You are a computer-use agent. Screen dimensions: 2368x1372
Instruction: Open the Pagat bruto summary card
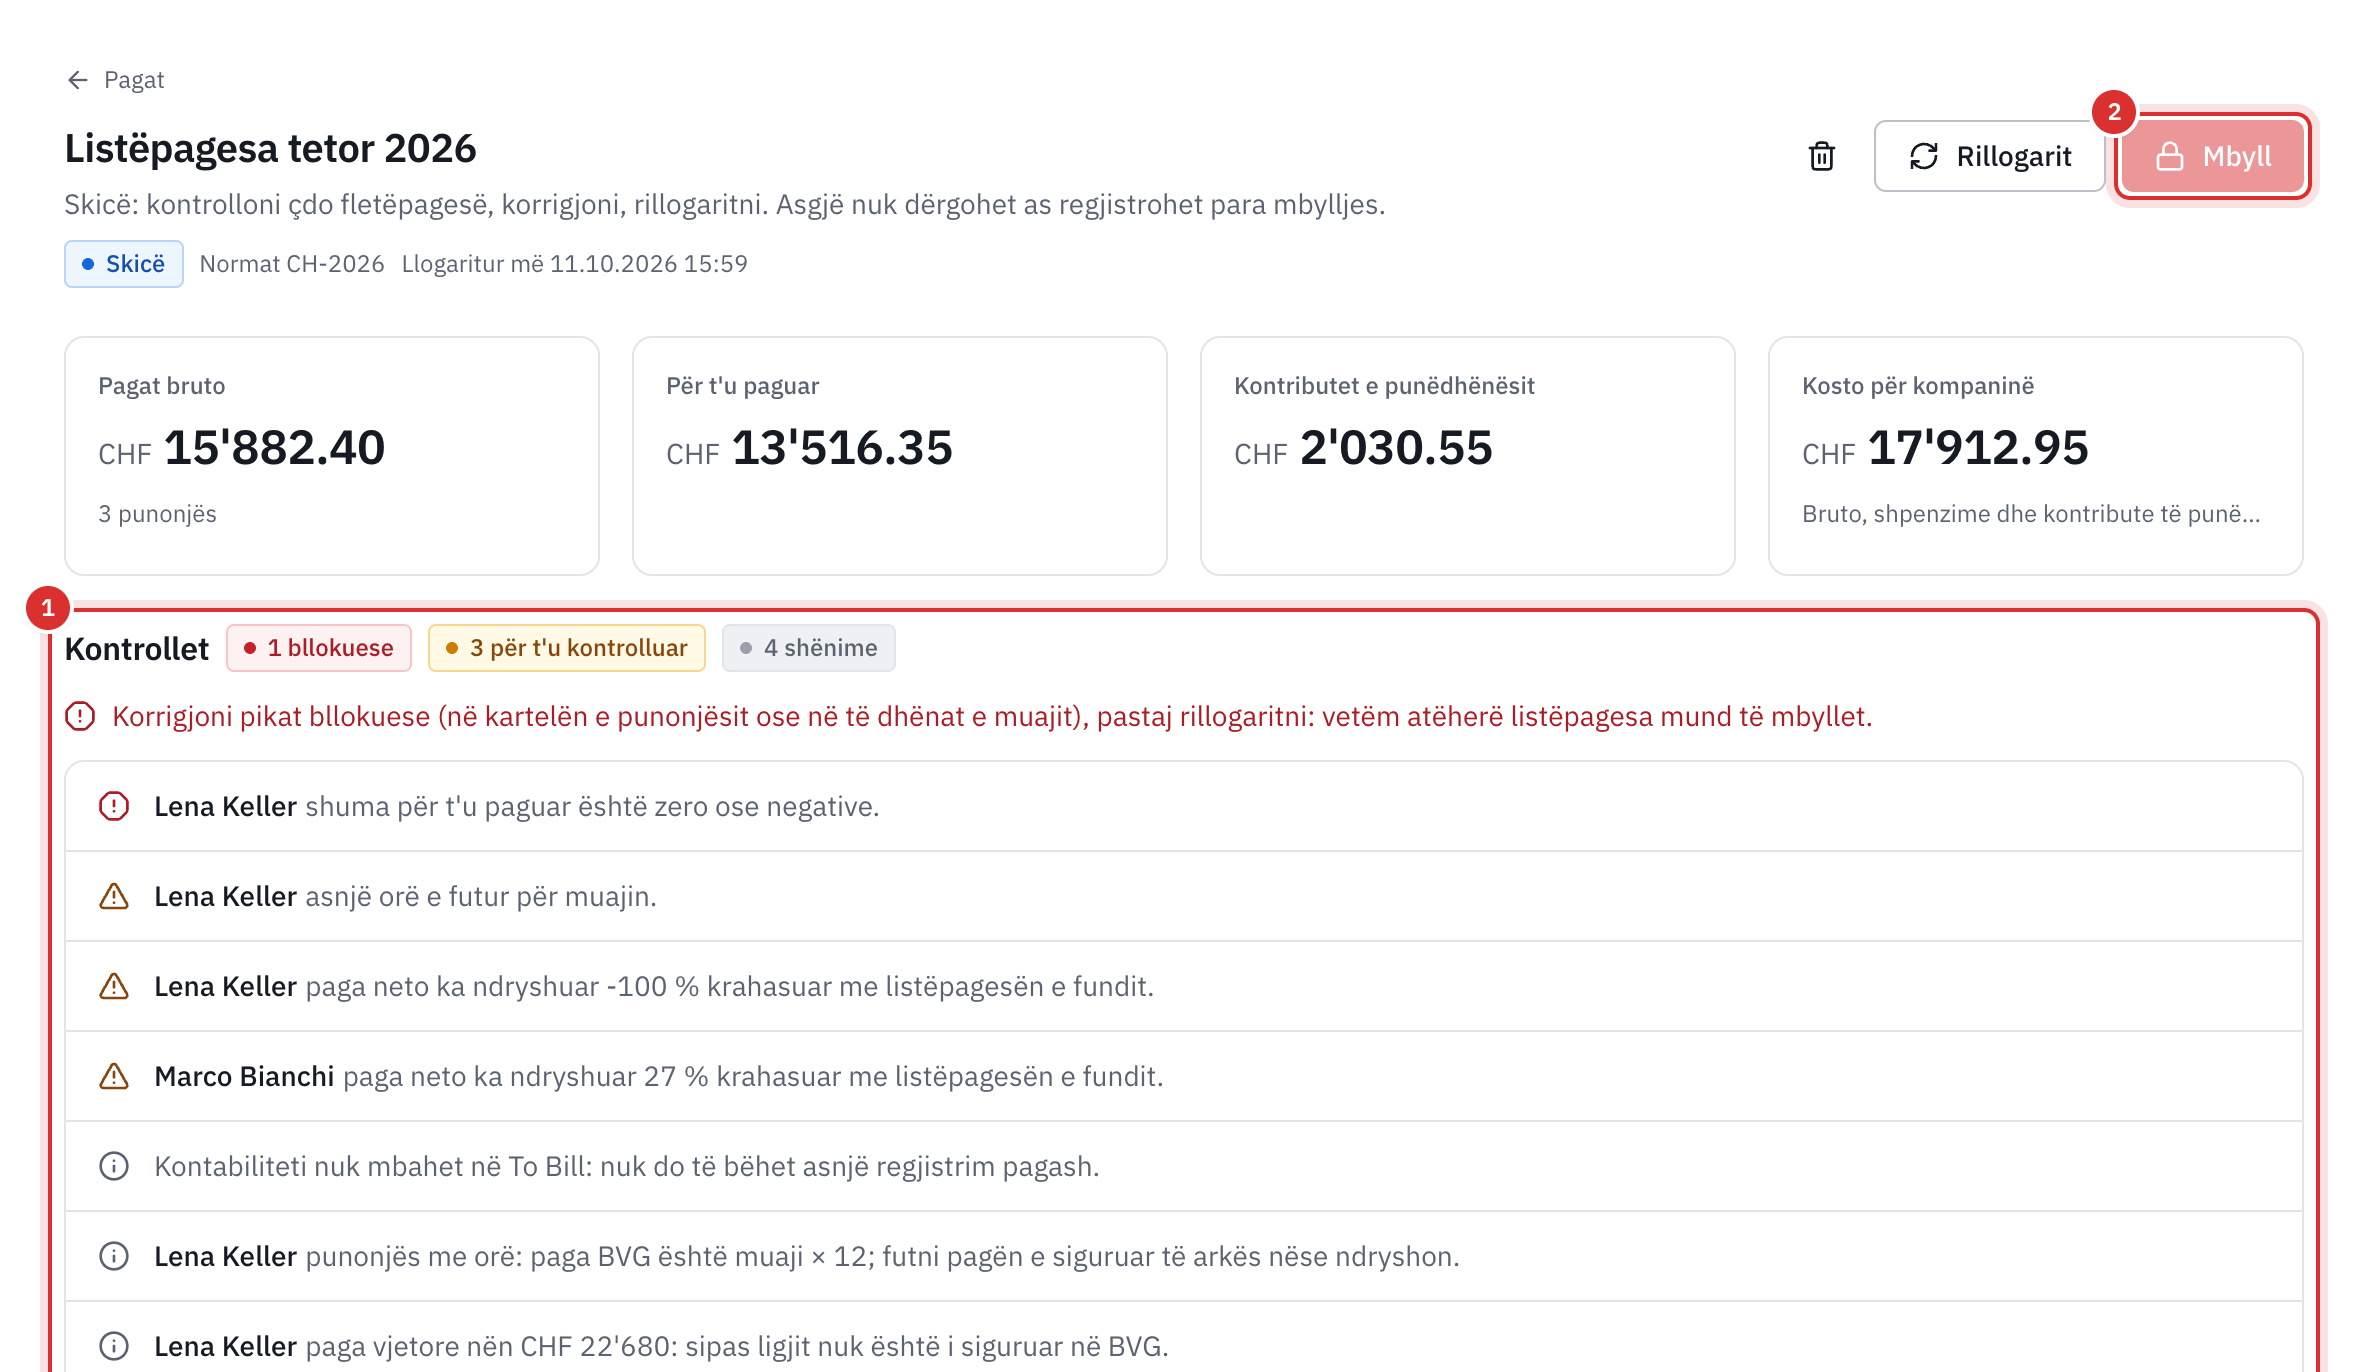pyautogui.click(x=332, y=456)
